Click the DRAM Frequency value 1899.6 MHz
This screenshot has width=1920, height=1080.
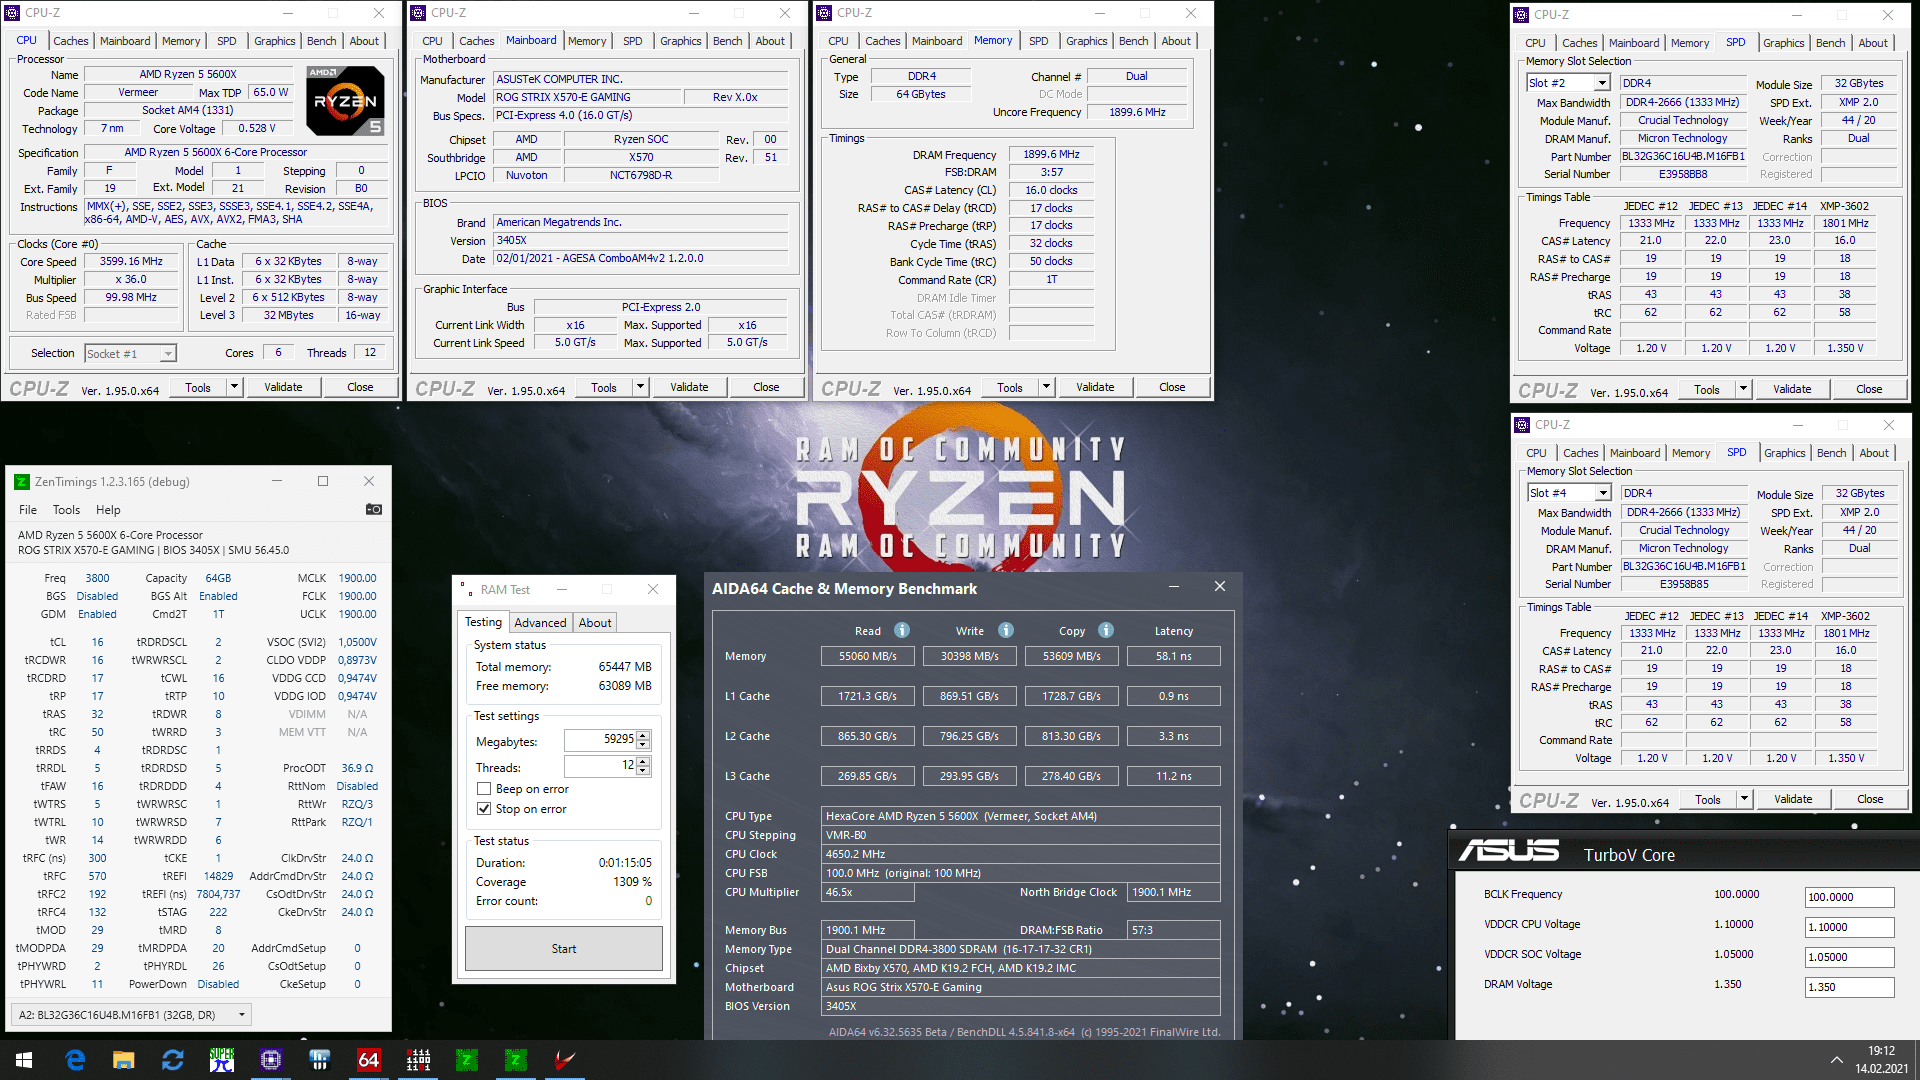[1052, 154]
